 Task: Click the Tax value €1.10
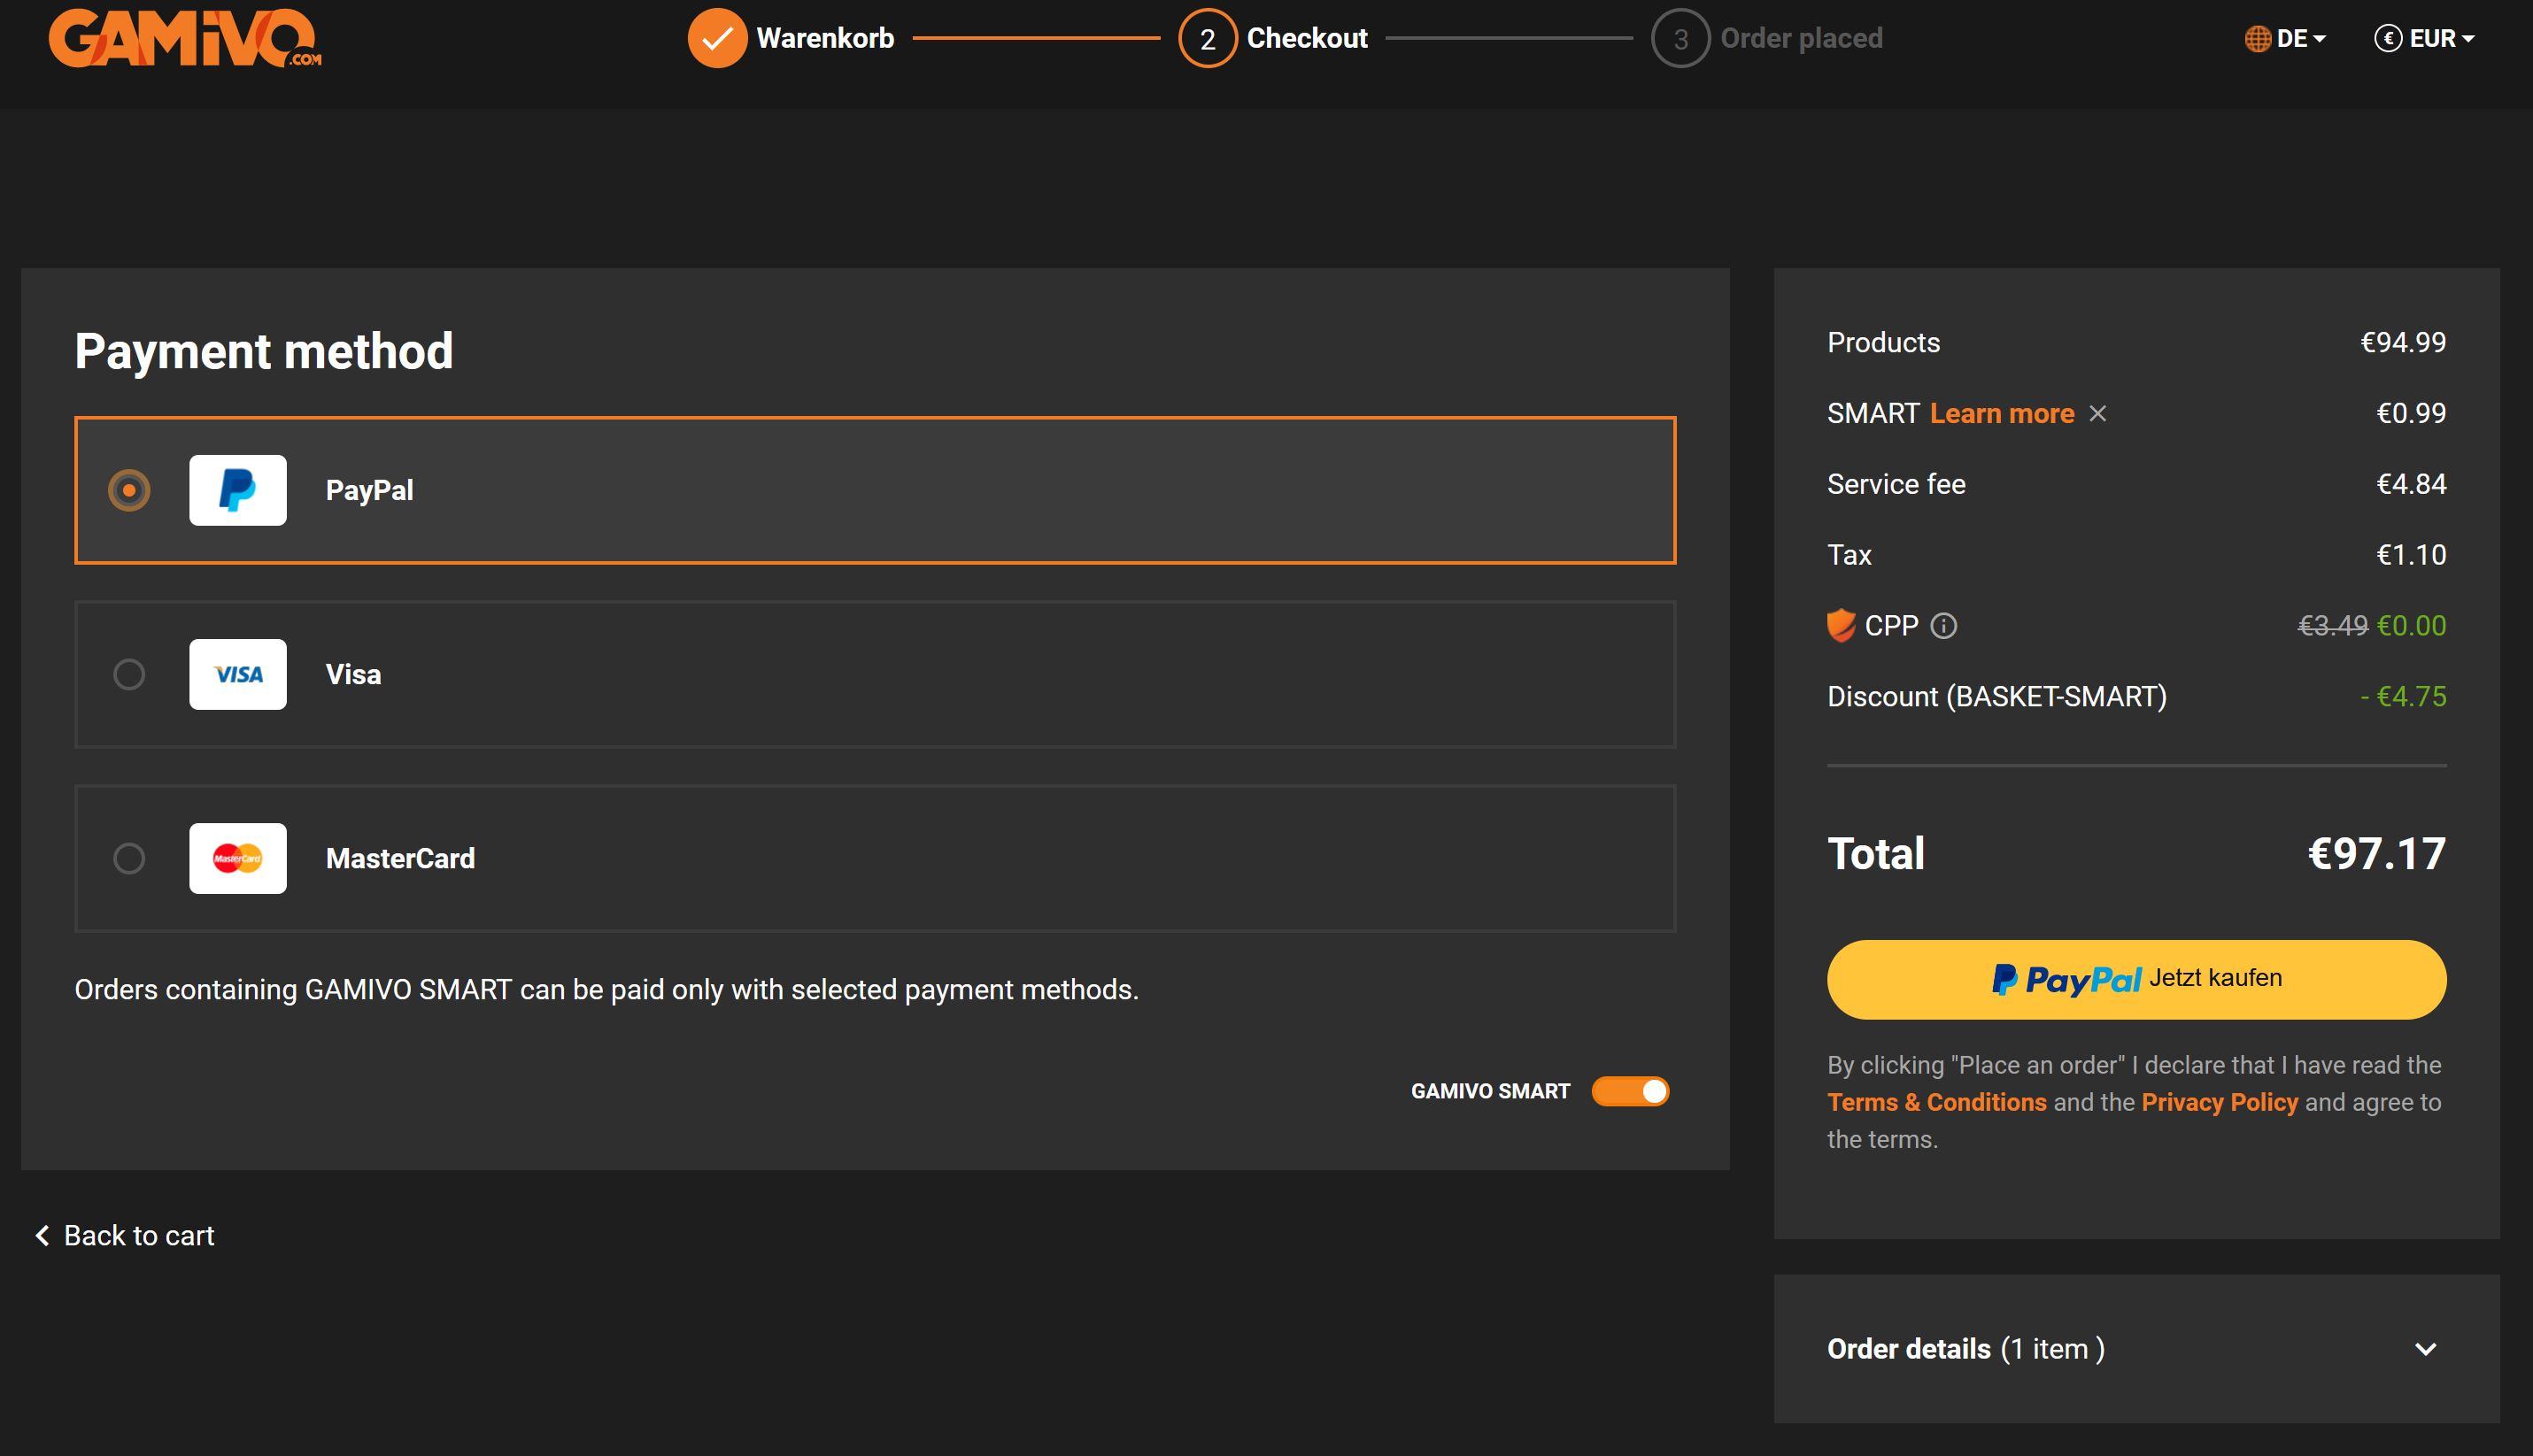(x=2411, y=555)
